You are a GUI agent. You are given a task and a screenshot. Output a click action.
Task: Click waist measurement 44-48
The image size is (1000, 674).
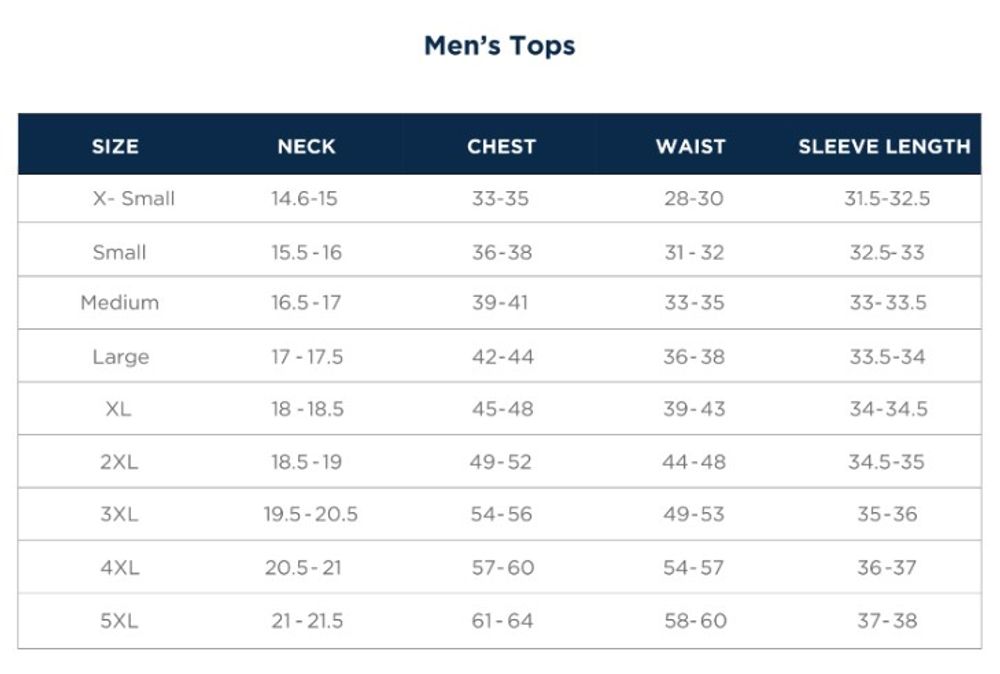point(694,462)
